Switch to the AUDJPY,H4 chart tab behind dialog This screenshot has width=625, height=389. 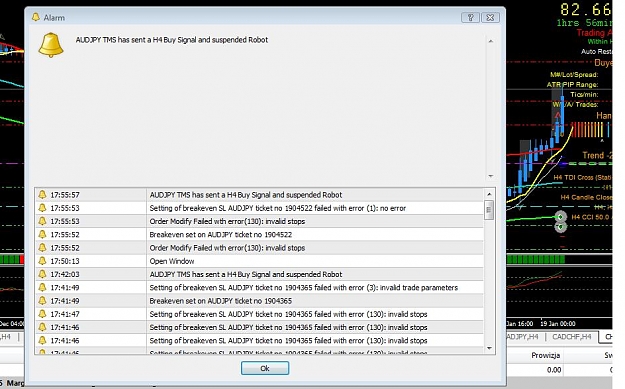523,337
